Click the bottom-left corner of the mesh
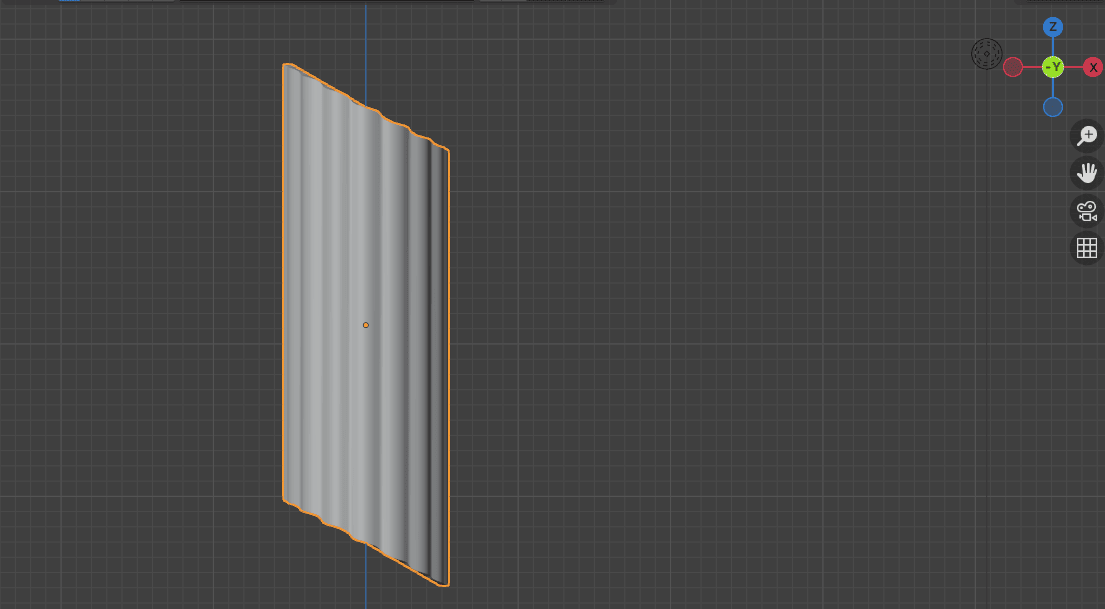Screen dimensions: 1105x609 coord(286,497)
